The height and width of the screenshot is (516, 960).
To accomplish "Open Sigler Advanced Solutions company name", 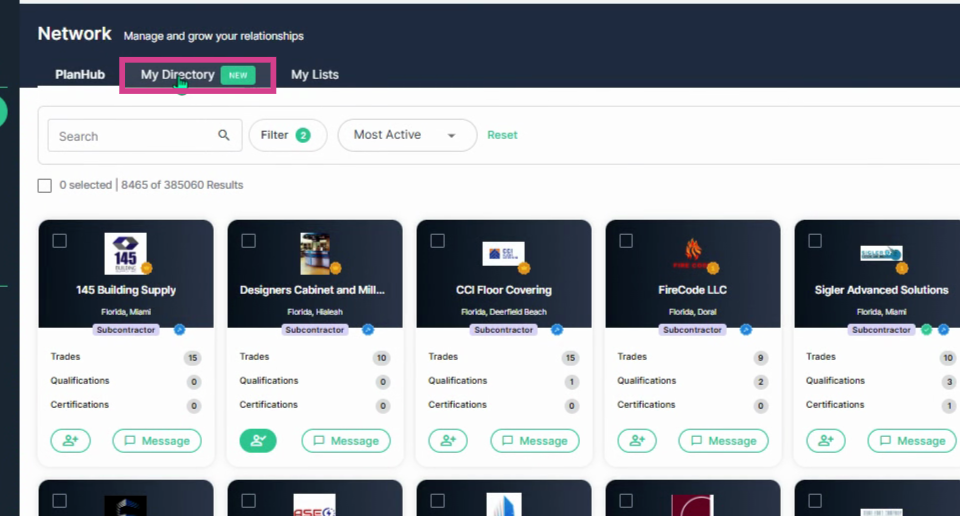I will (881, 290).
